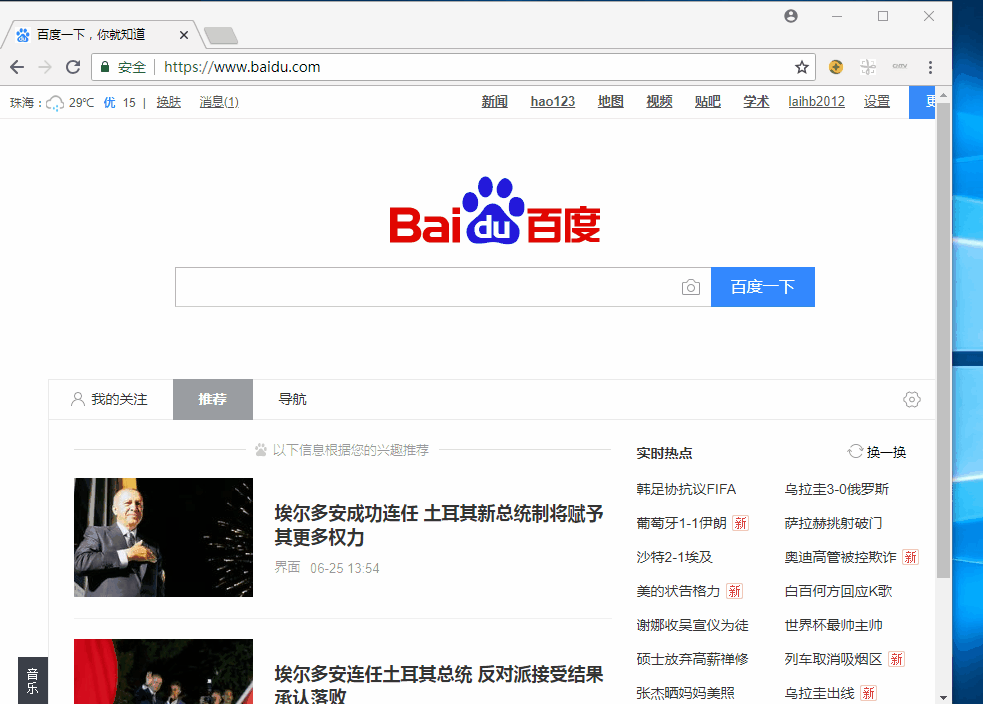The image size is (983, 704).
Task: Open hot topic 美的状告格力
Action: (678, 591)
